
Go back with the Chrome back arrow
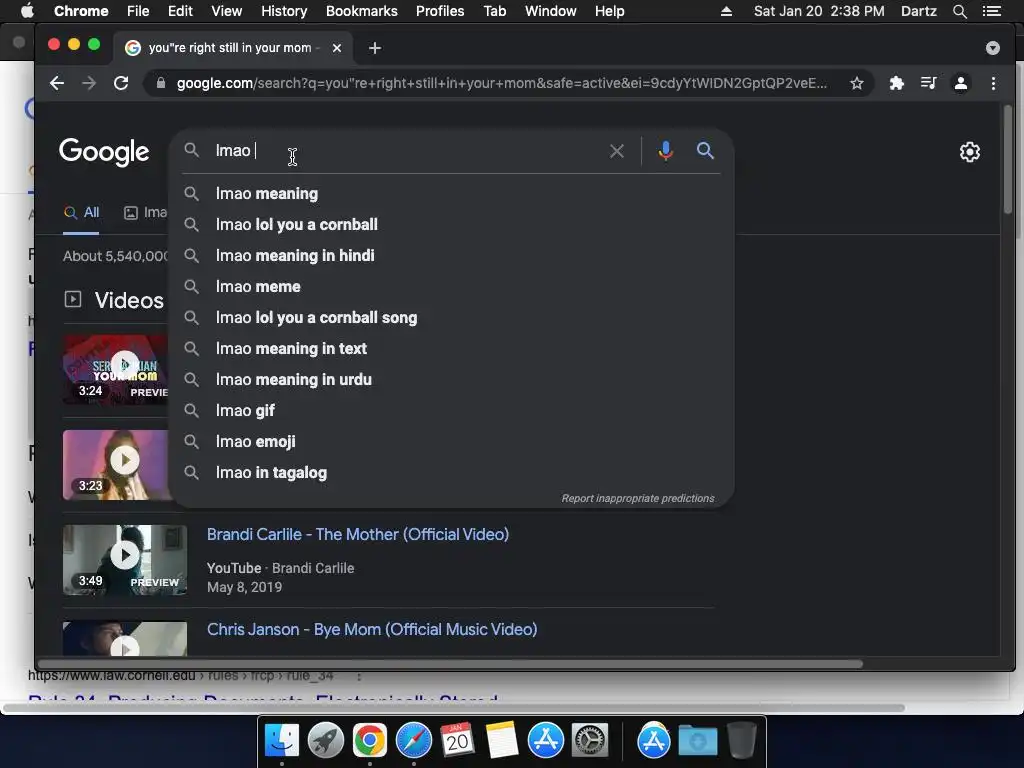coord(57,83)
